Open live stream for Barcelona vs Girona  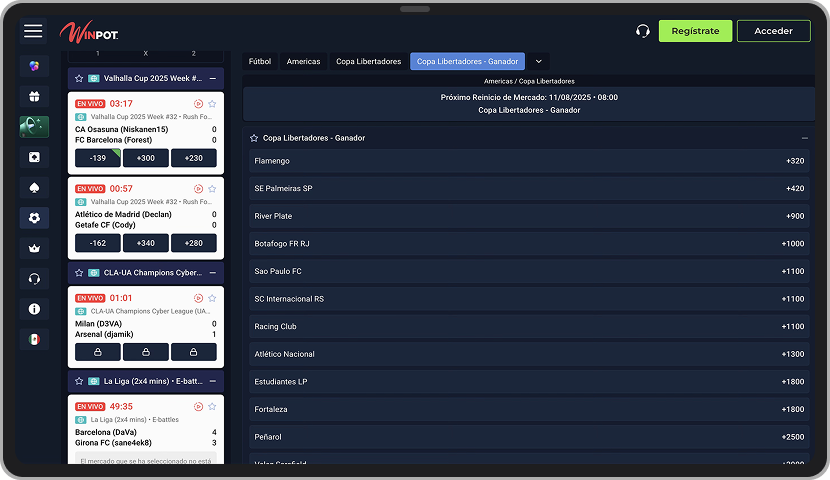(x=199, y=406)
